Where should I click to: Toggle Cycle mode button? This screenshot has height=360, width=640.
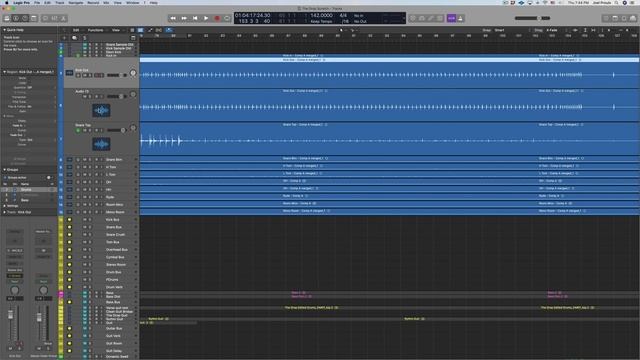click(x=227, y=18)
